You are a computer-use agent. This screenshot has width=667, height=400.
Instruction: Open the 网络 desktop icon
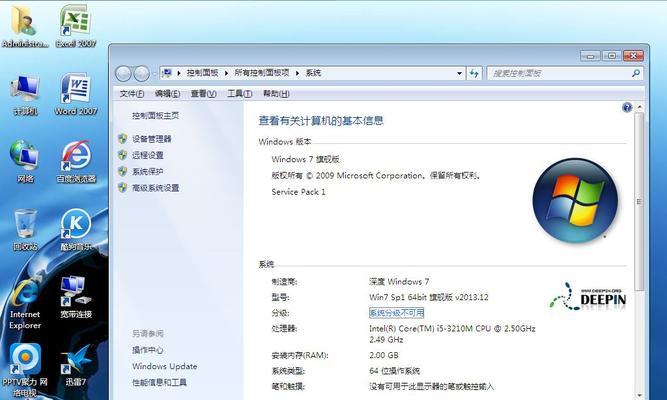pyautogui.click(x=25, y=162)
